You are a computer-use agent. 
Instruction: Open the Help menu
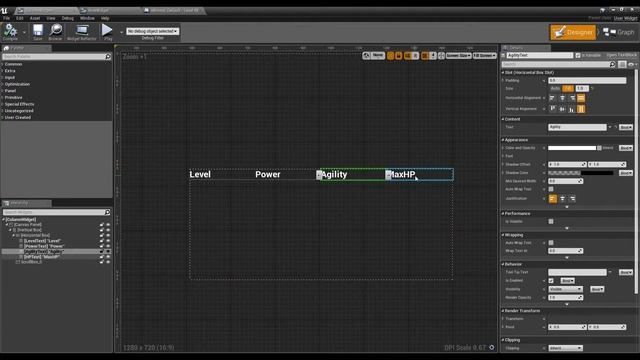pos(105,18)
